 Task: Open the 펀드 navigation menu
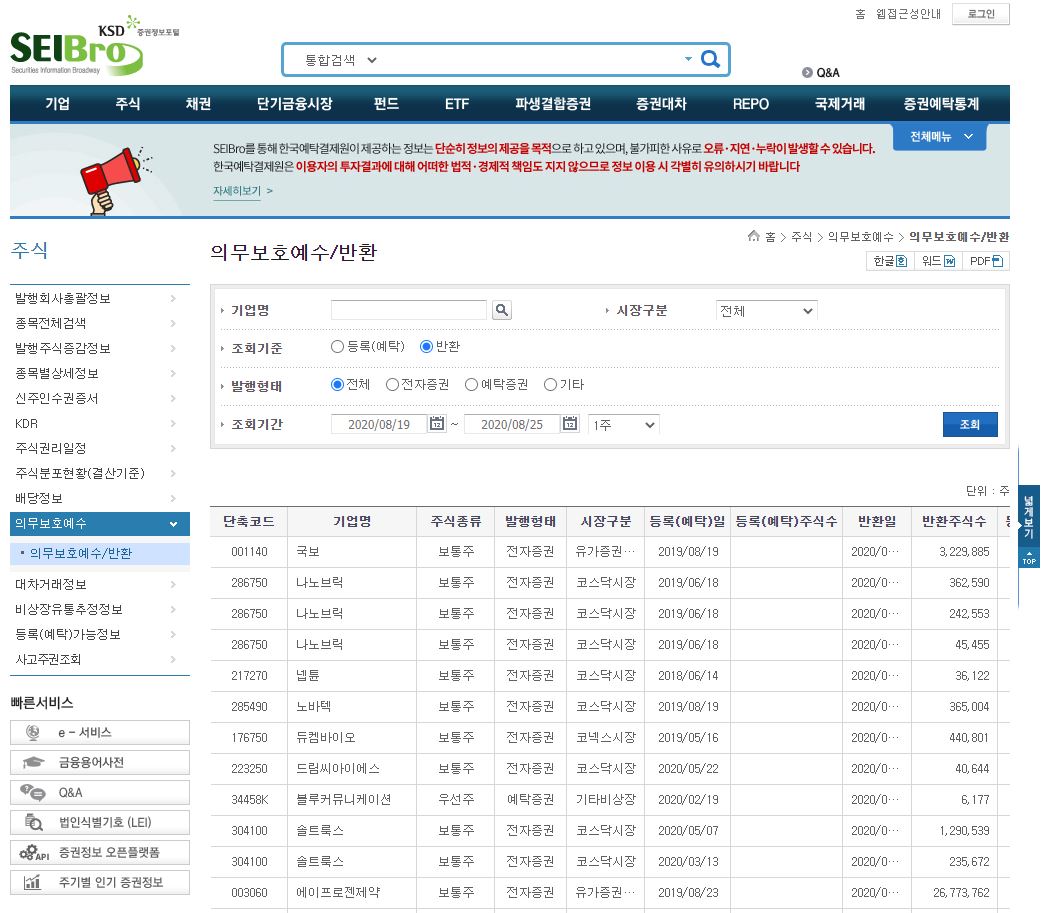pos(385,103)
